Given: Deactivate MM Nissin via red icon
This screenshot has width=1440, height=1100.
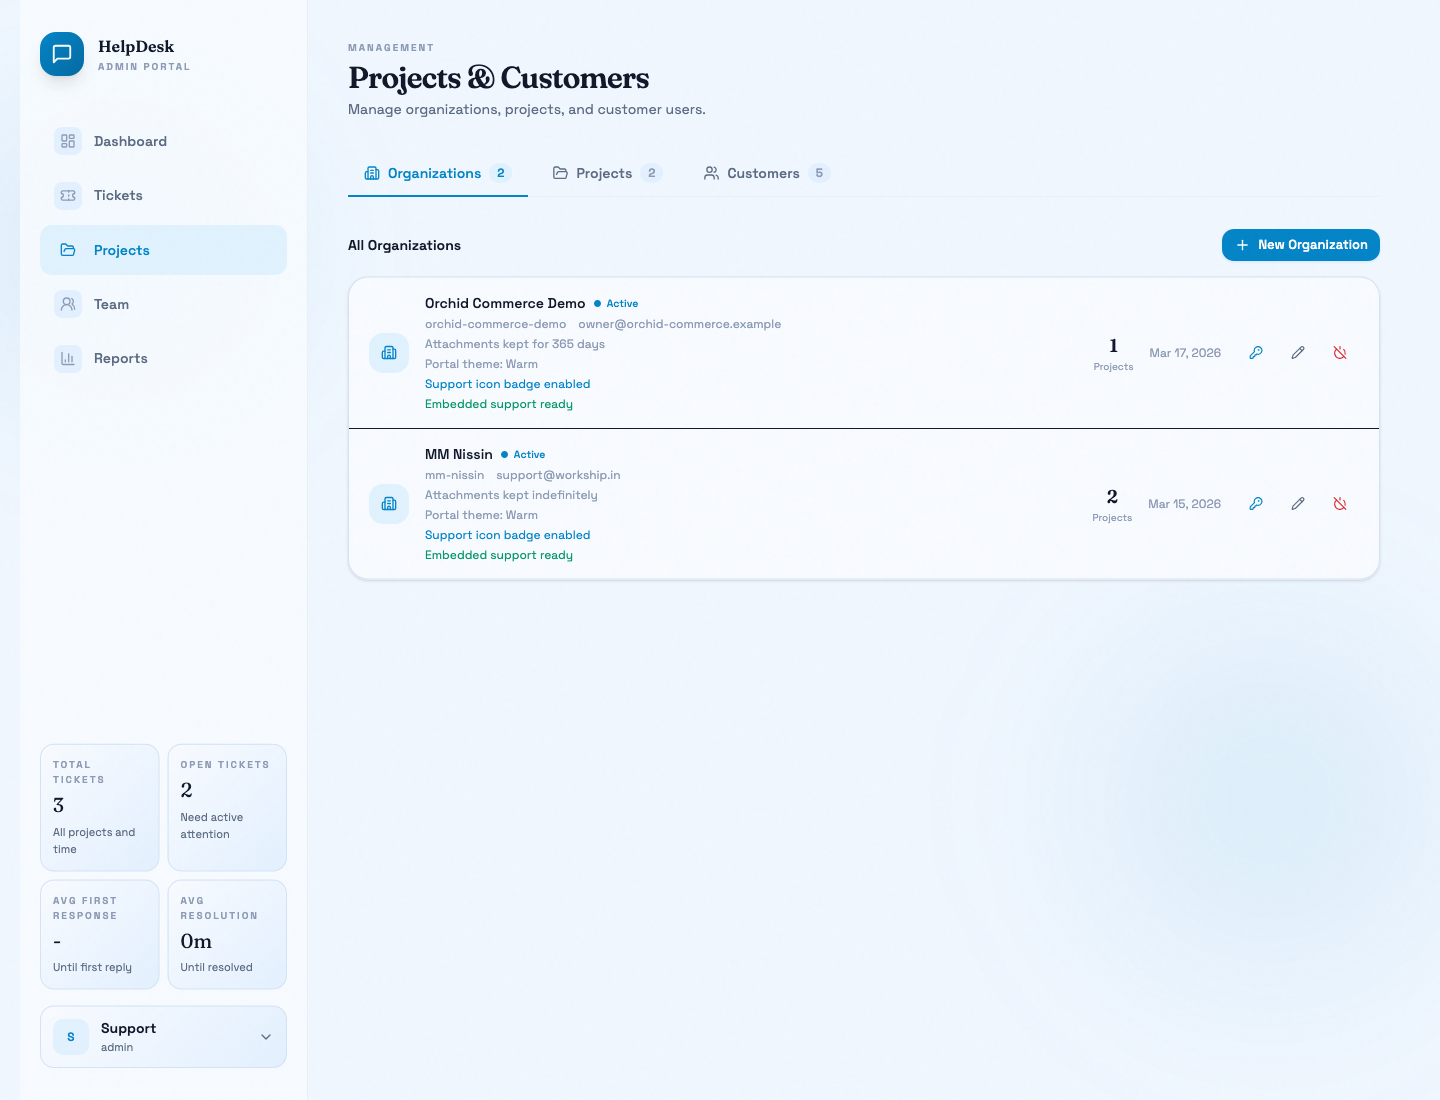Looking at the screenshot, I should [x=1340, y=504].
